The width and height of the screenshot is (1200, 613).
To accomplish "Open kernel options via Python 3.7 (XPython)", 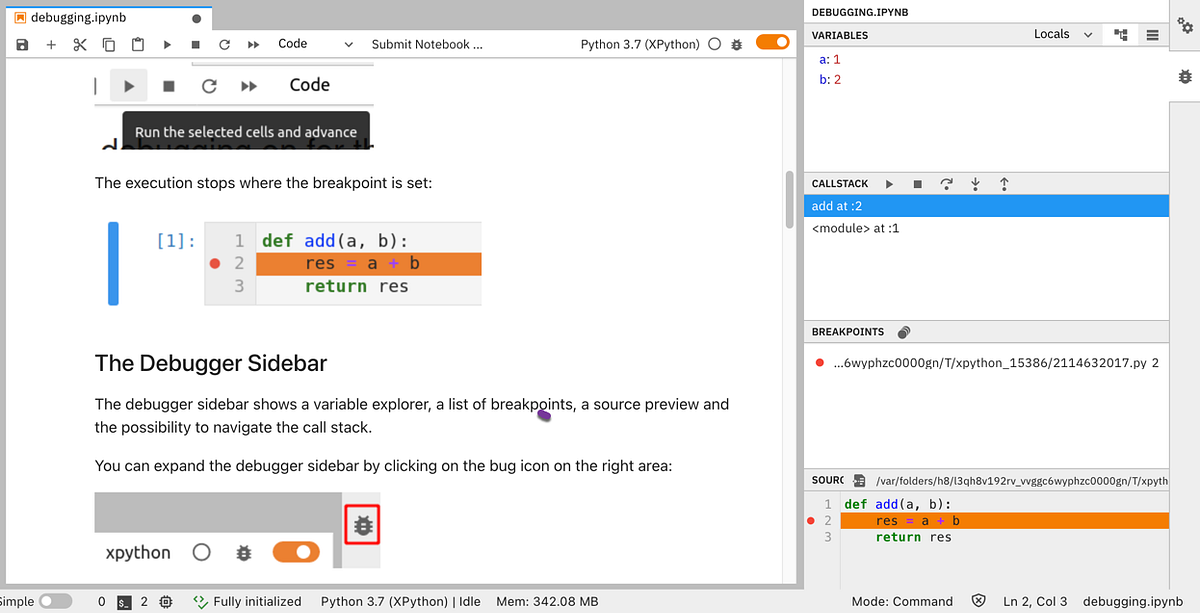I will point(640,44).
